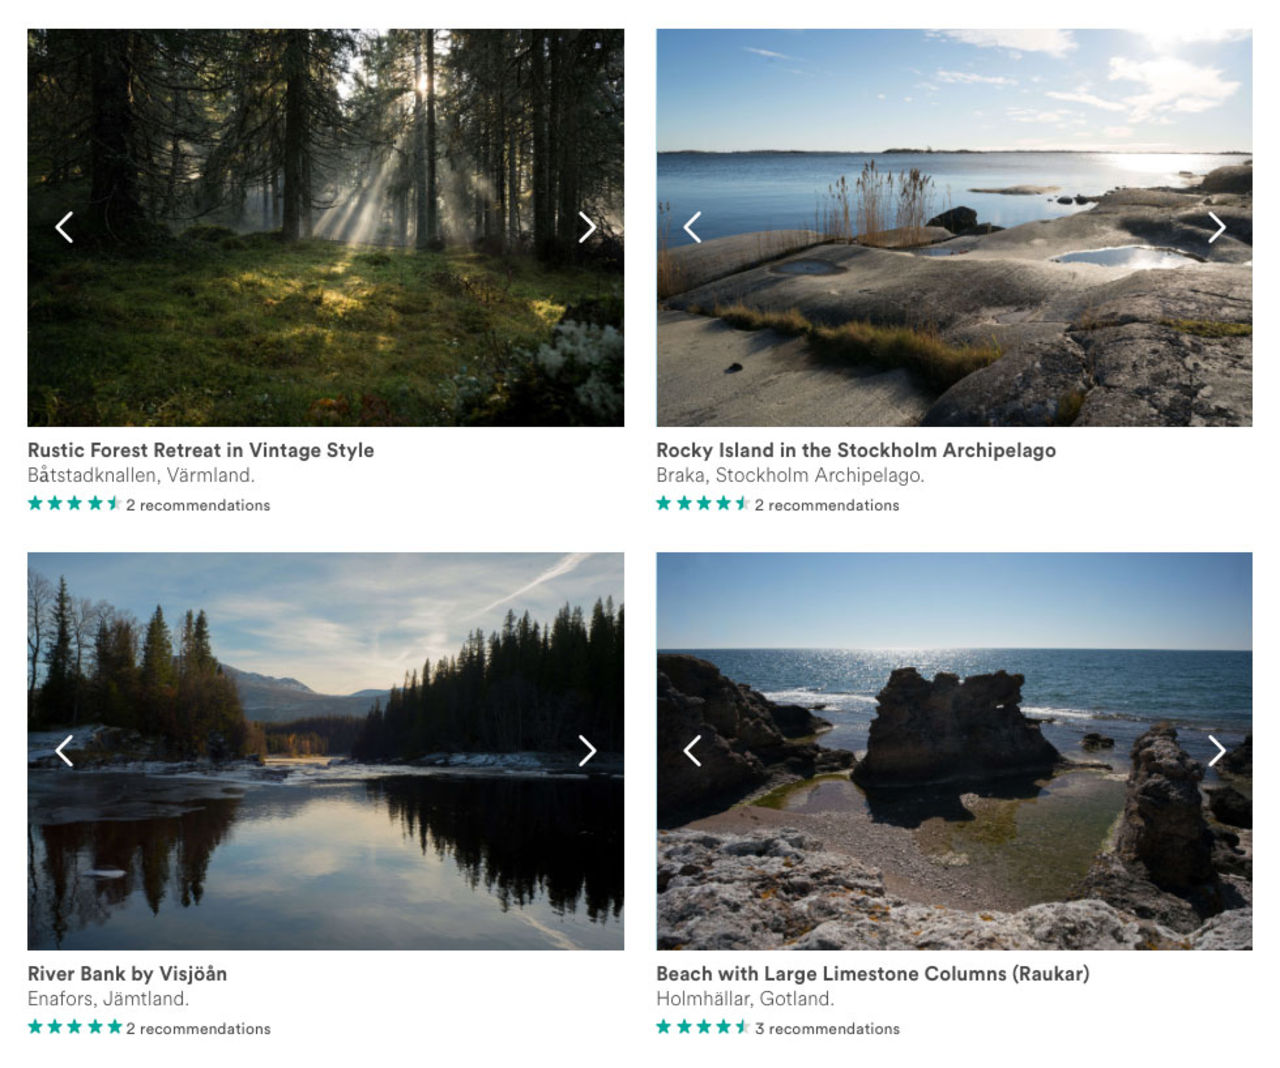Show previous photo of Rocky Island listing
Screen dimensions: 1280x1068
pos(694,227)
